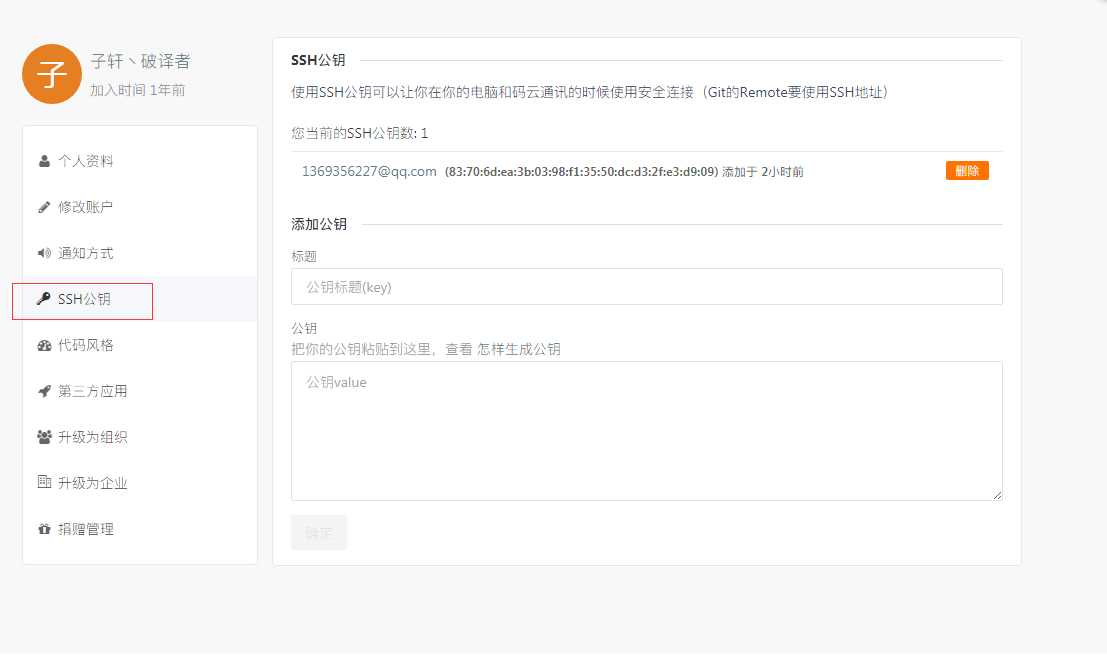Click the orange 删除 button
The image size is (1107, 670).
[966, 170]
